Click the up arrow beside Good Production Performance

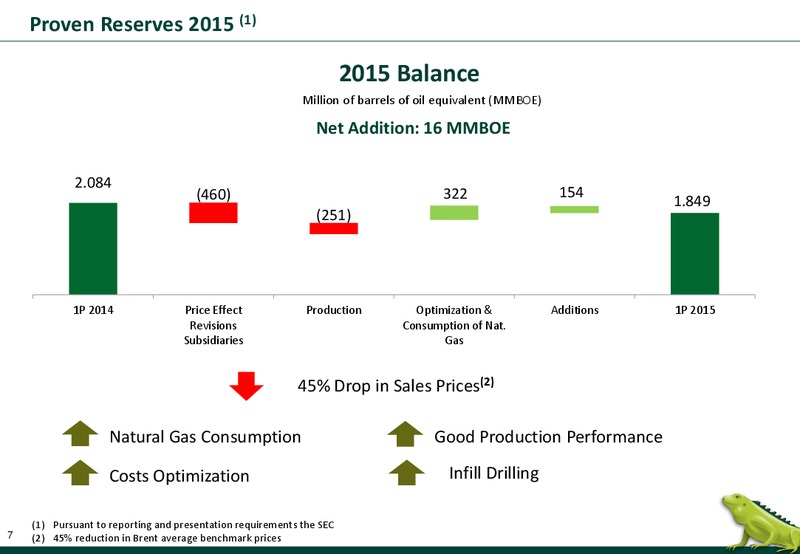[x=405, y=434]
